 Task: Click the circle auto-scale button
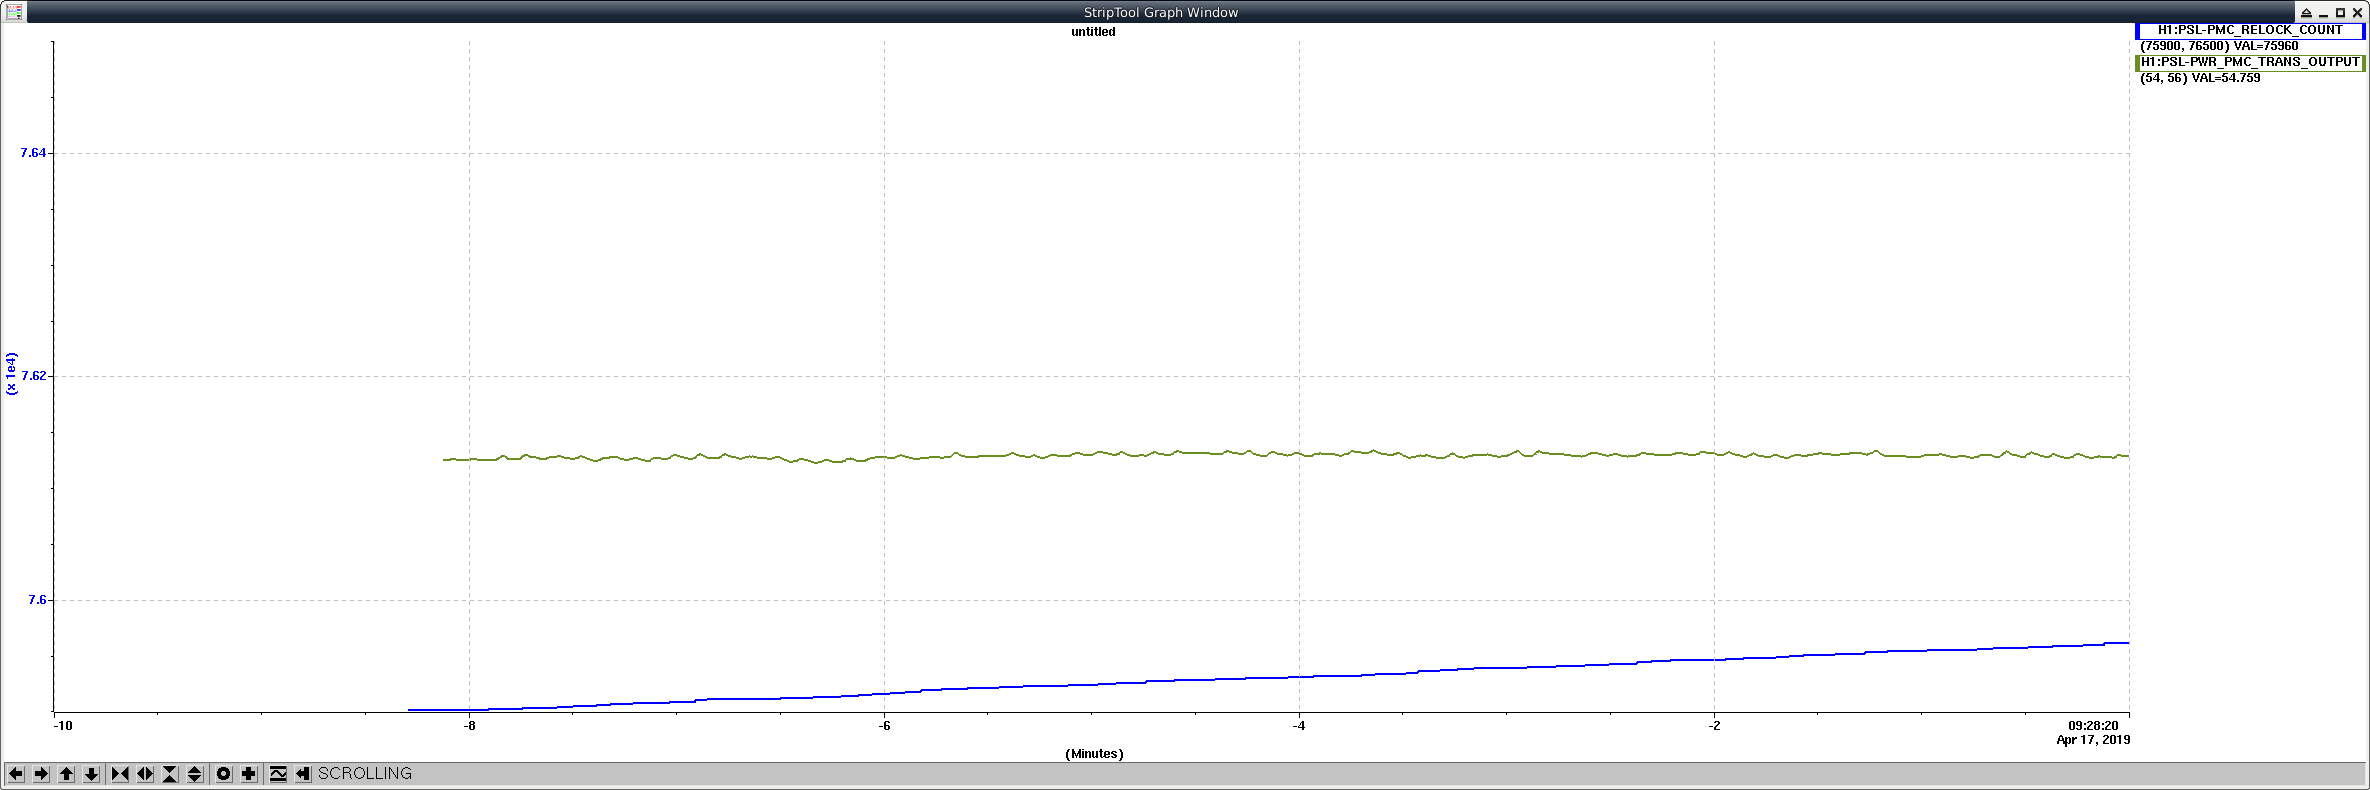(224, 774)
